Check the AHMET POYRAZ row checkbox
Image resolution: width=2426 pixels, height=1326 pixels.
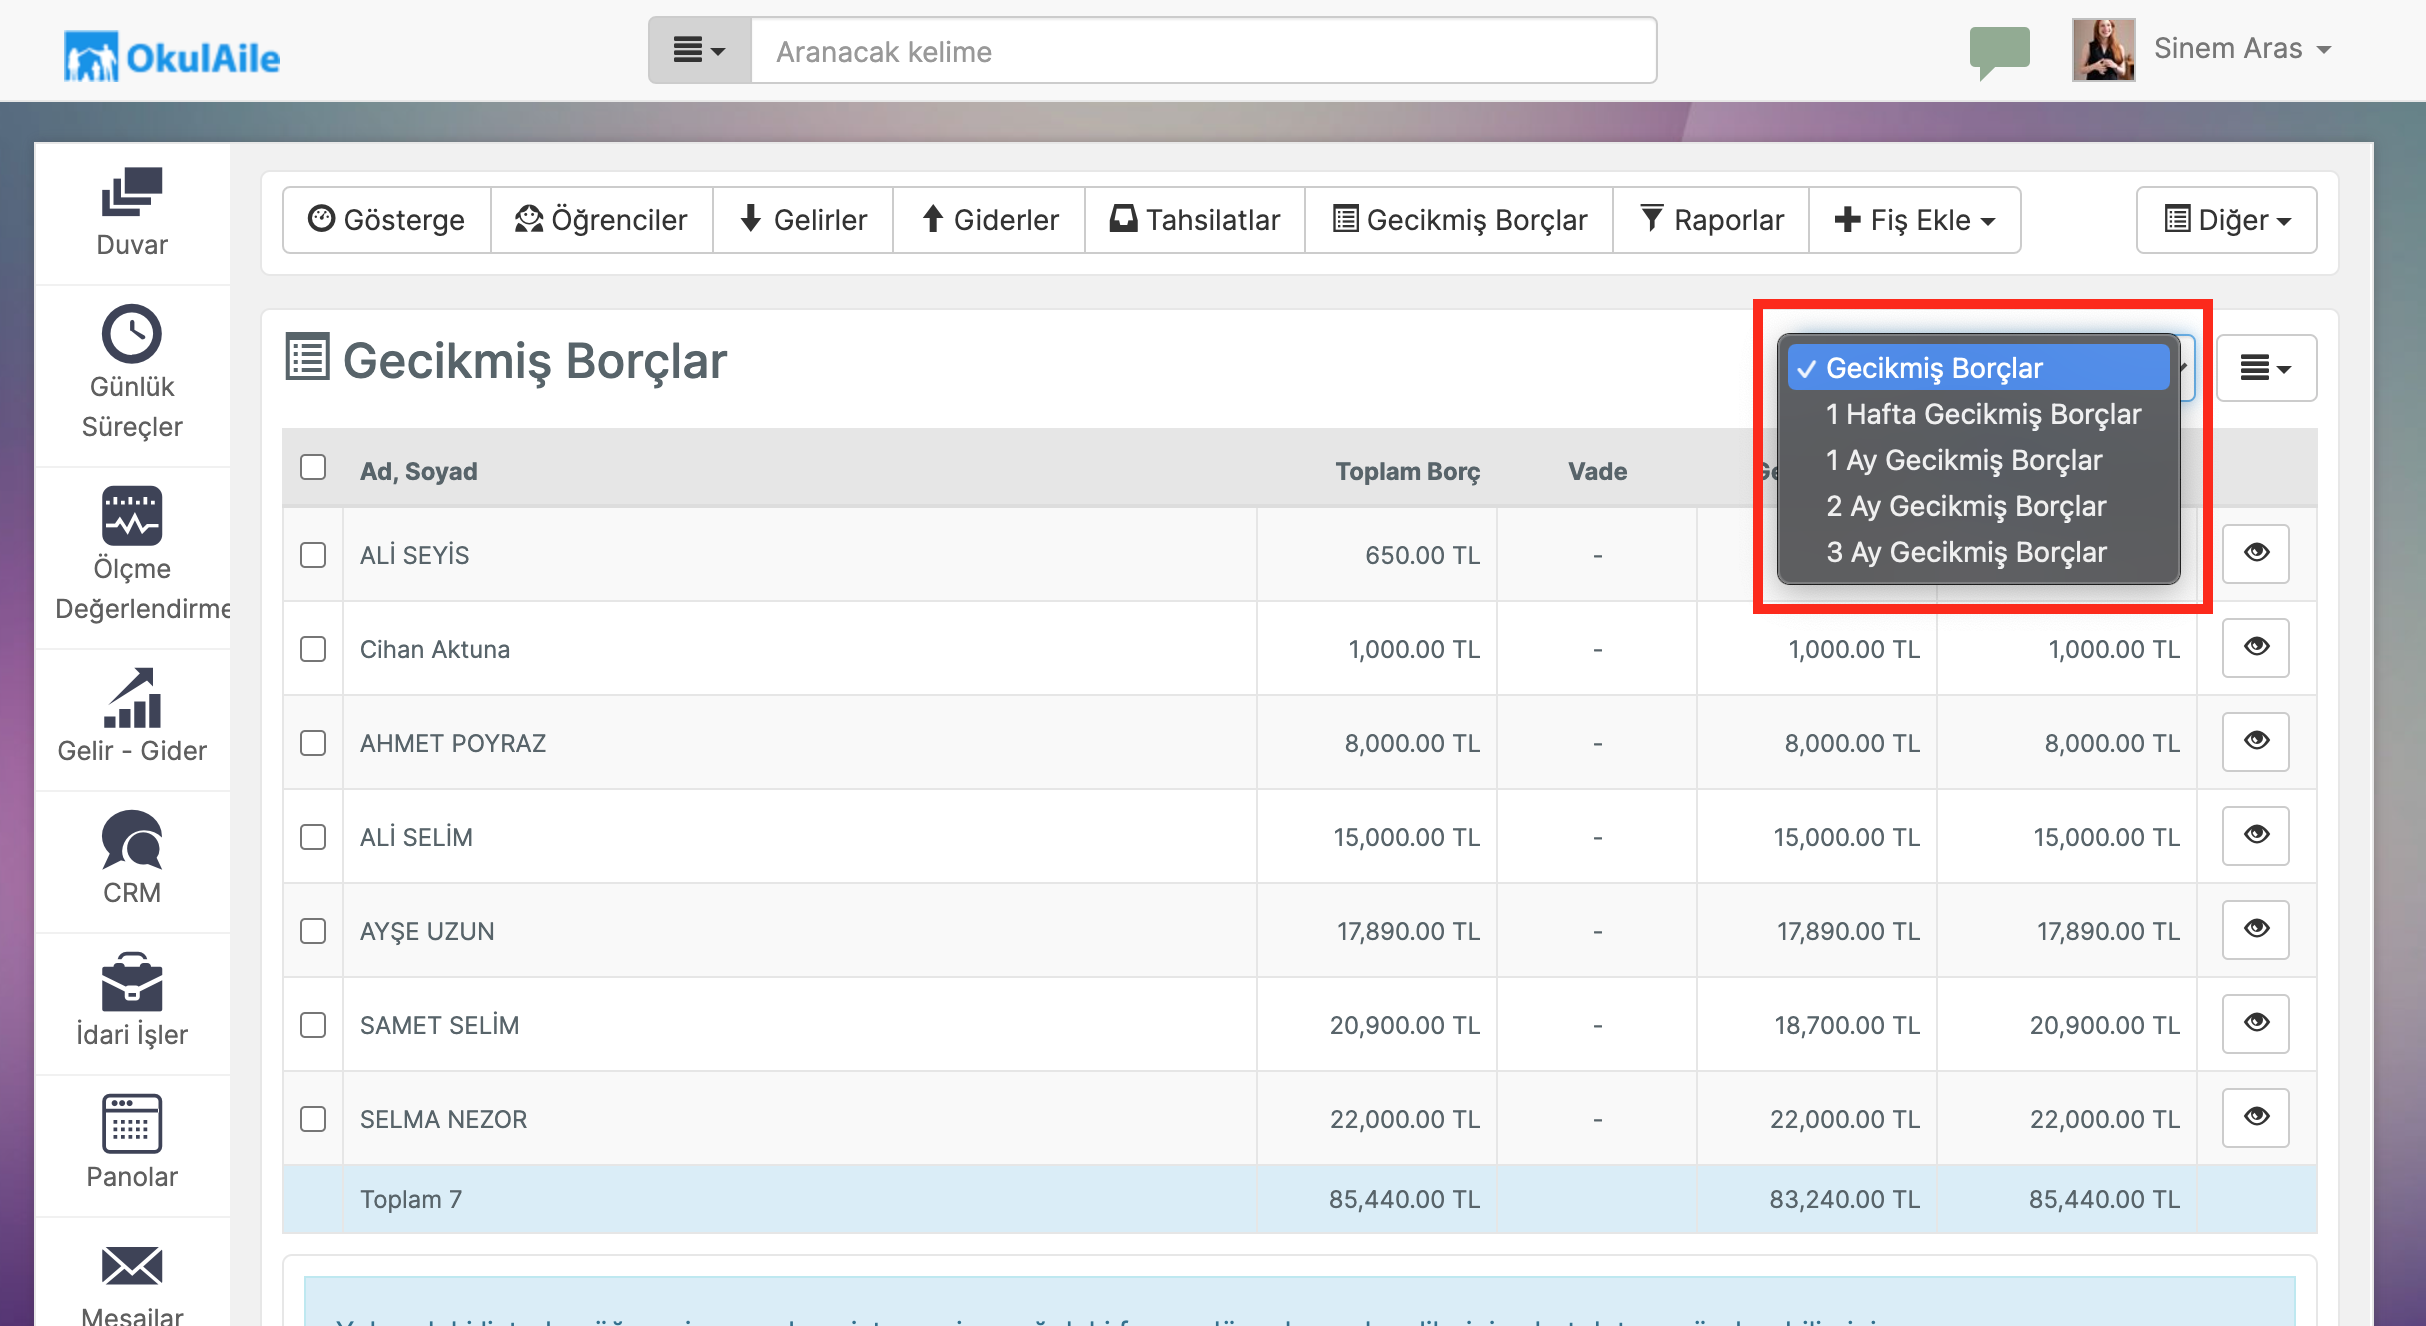pos(313,743)
